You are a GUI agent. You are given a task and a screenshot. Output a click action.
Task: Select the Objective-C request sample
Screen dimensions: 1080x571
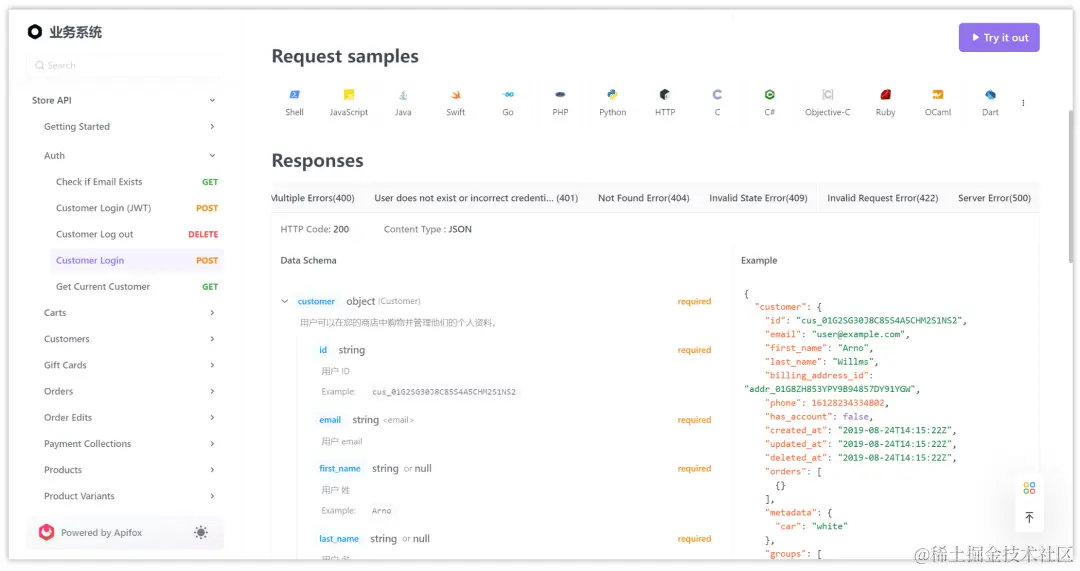[827, 102]
